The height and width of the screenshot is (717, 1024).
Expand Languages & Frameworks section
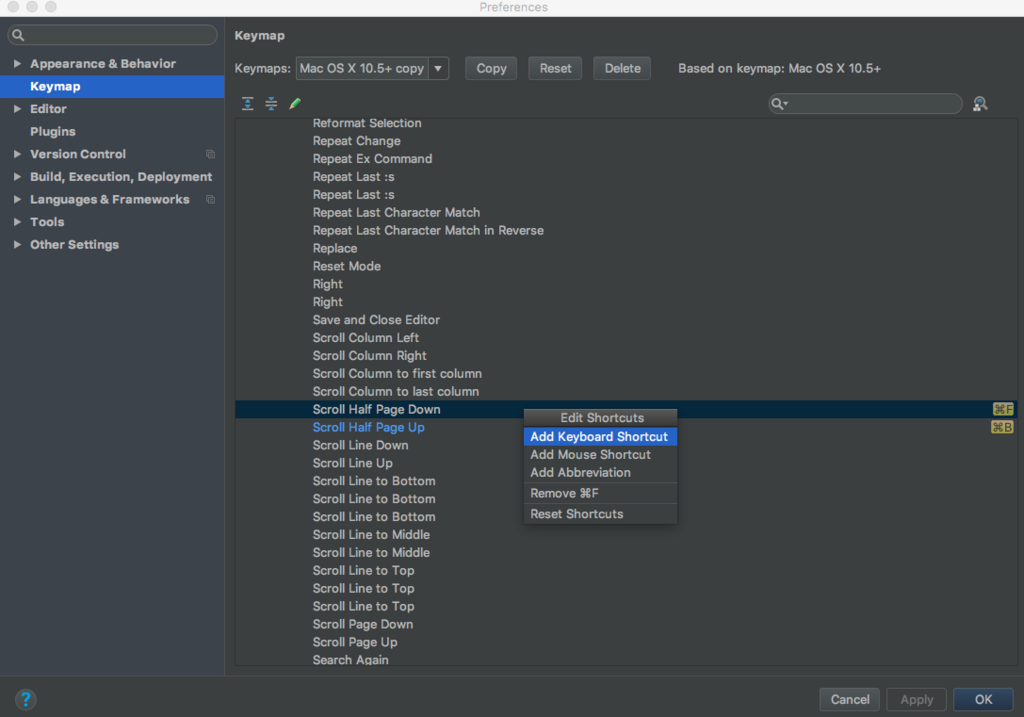coord(17,199)
